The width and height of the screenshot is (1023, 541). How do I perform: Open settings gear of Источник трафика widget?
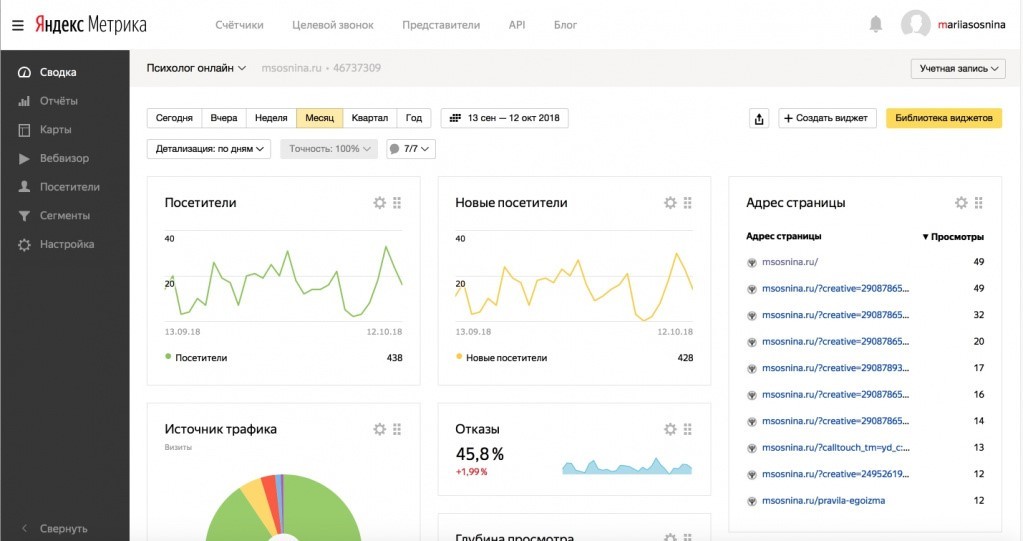point(379,429)
